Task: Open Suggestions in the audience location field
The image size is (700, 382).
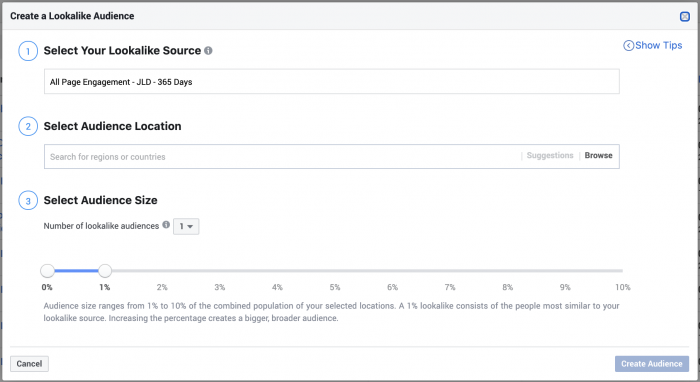Action: tap(550, 156)
